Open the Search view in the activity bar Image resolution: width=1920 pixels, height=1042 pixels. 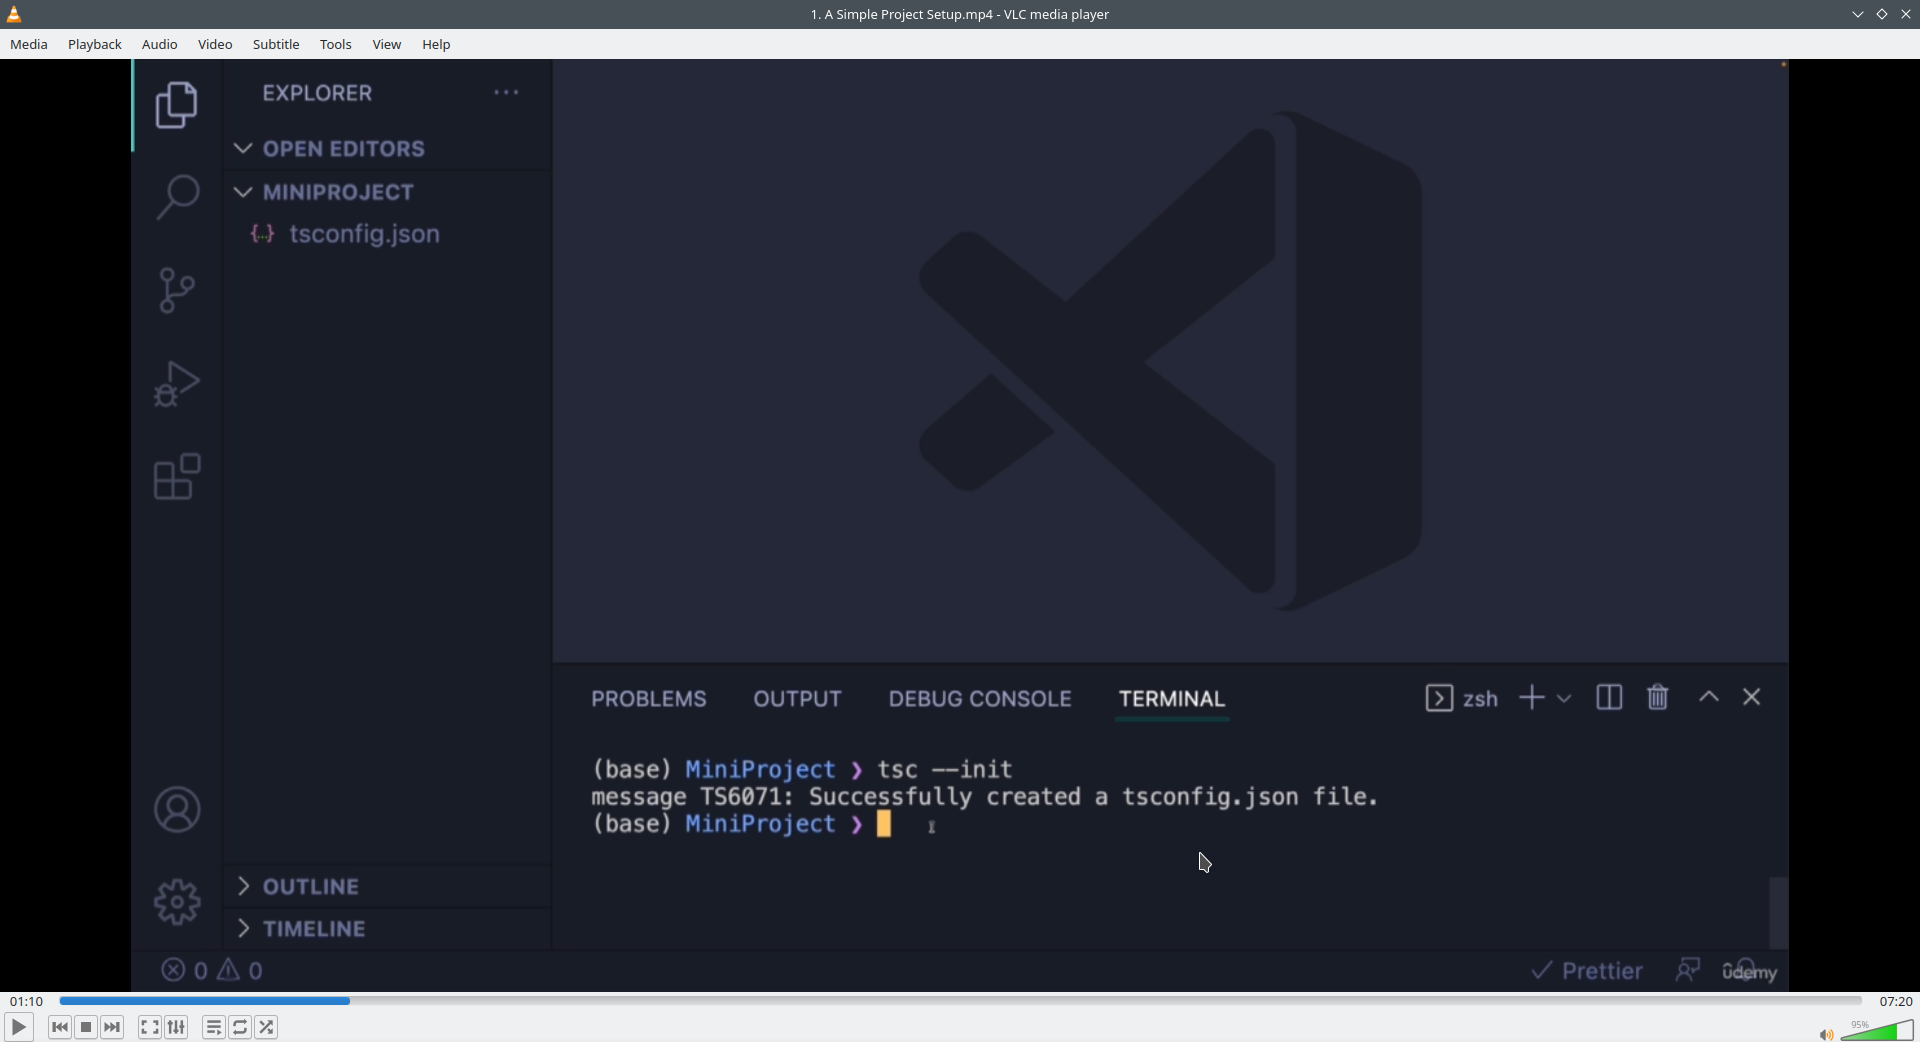pos(177,197)
